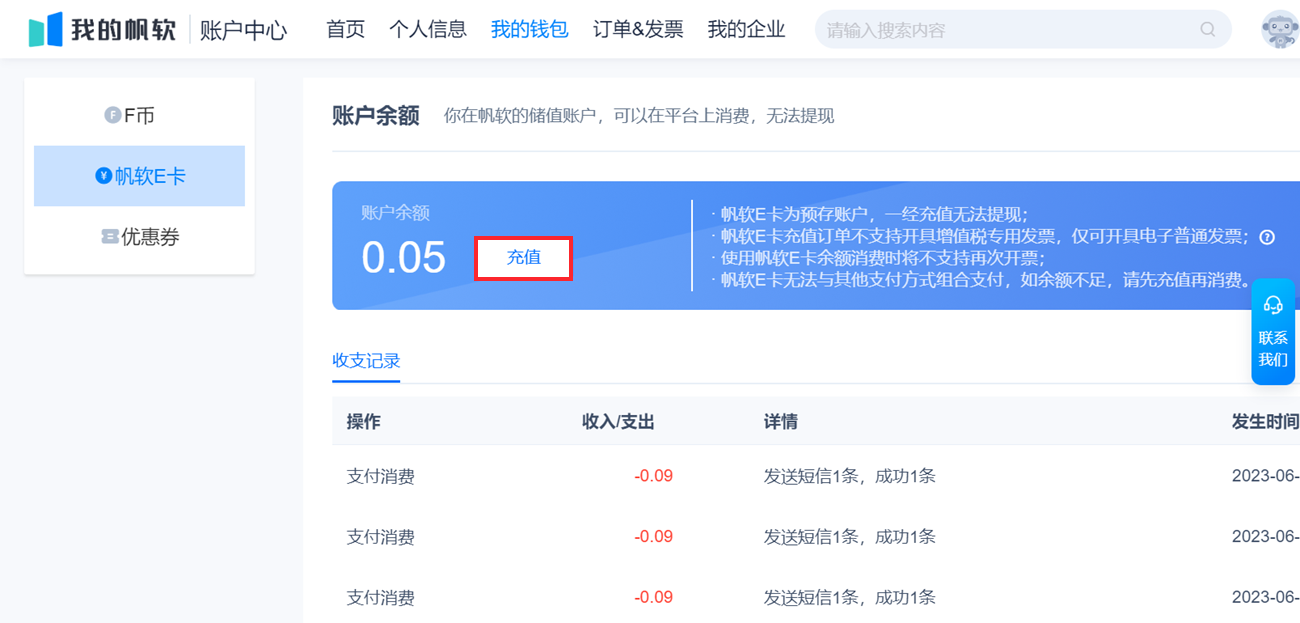Click the 收入/支出 column header
The image size is (1300, 623).
[x=618, y=421]
